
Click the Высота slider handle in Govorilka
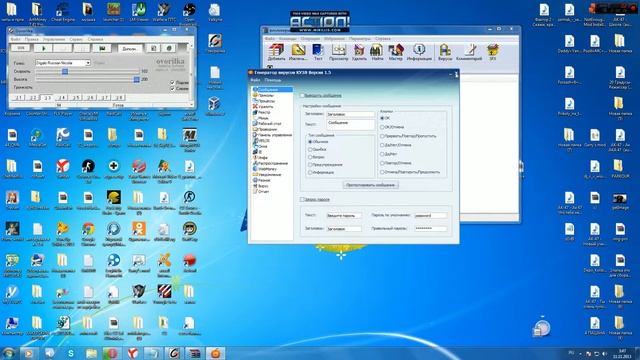click(136, 80)
